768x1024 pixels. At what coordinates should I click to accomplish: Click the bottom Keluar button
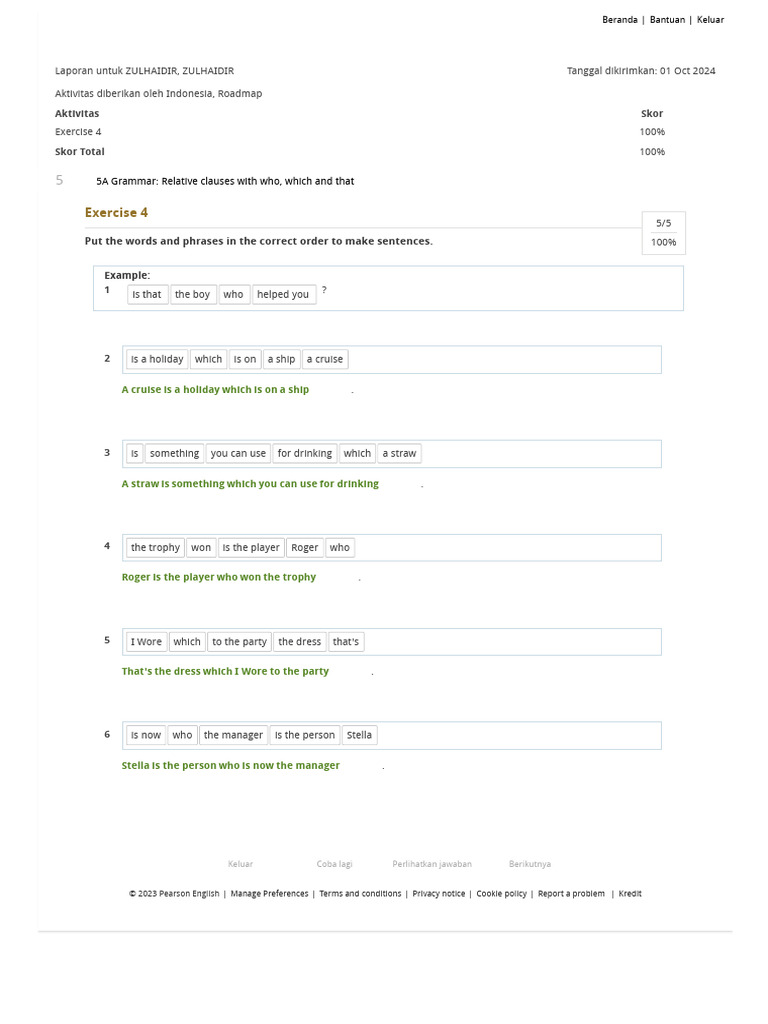[240, 864]
